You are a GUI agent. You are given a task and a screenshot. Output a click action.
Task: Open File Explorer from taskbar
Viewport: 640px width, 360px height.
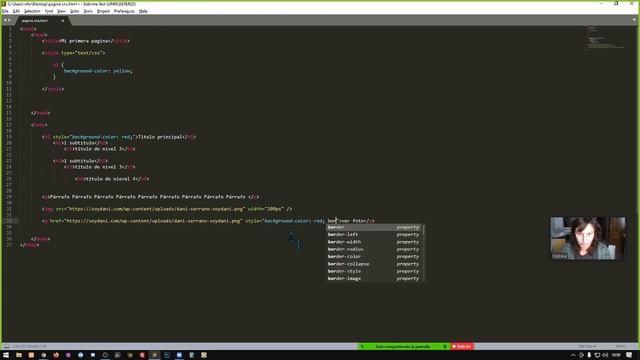point(19,356)
